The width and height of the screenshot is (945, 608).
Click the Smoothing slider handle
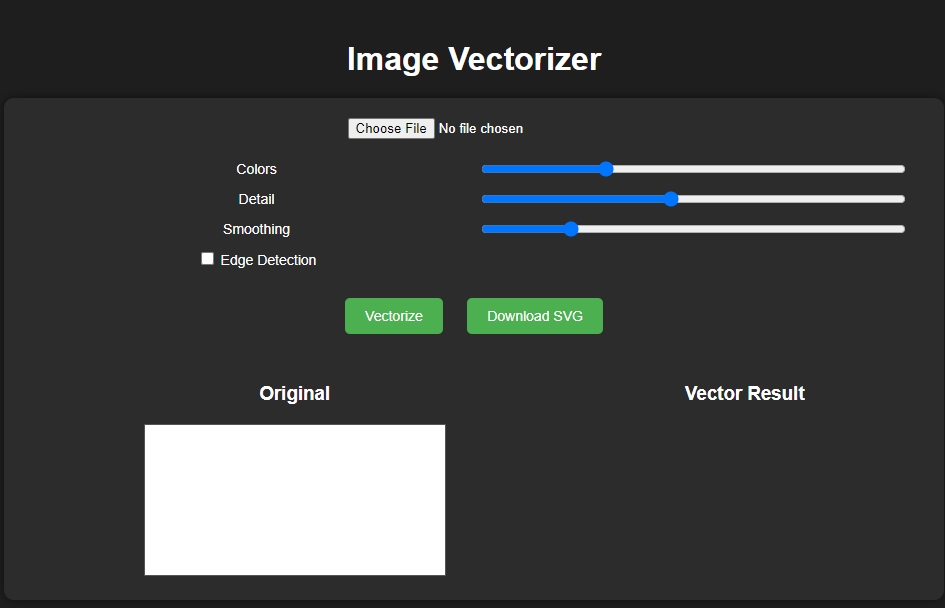click(x=571, y=229)
